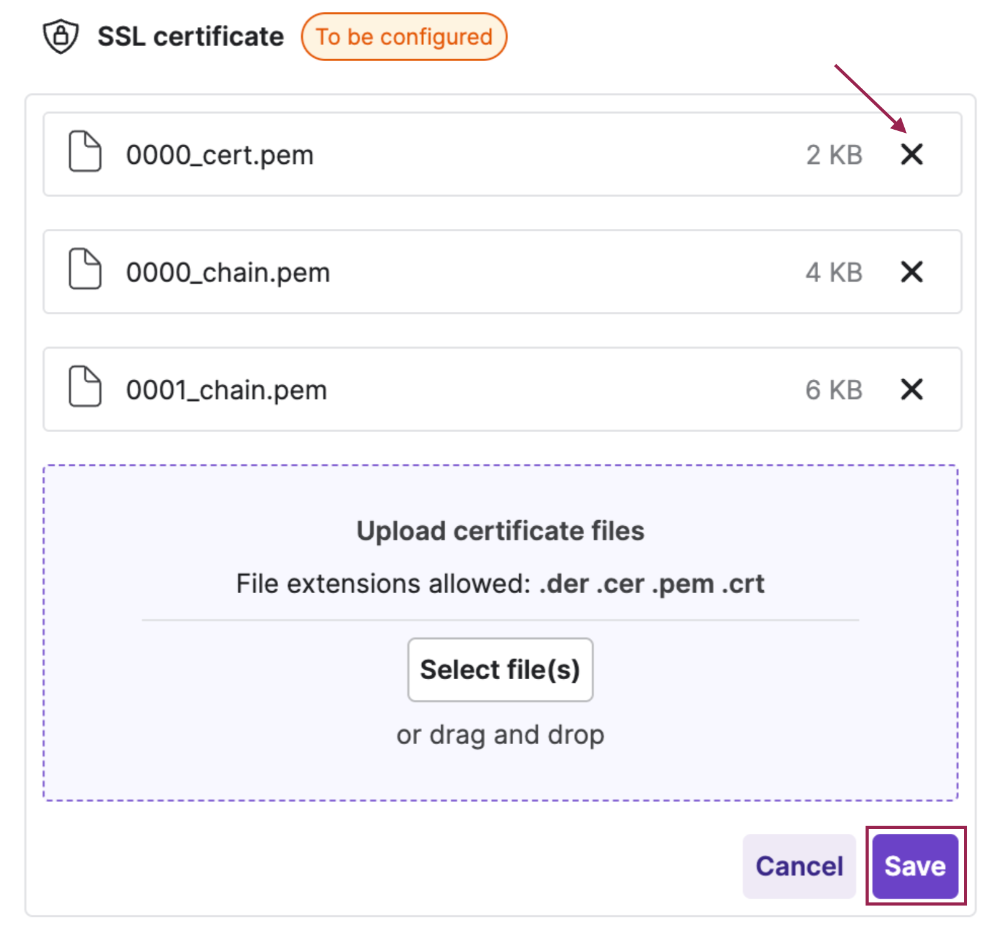Save the certificate configuration
This screenshot has height=928, width=999.
[915, 866]
